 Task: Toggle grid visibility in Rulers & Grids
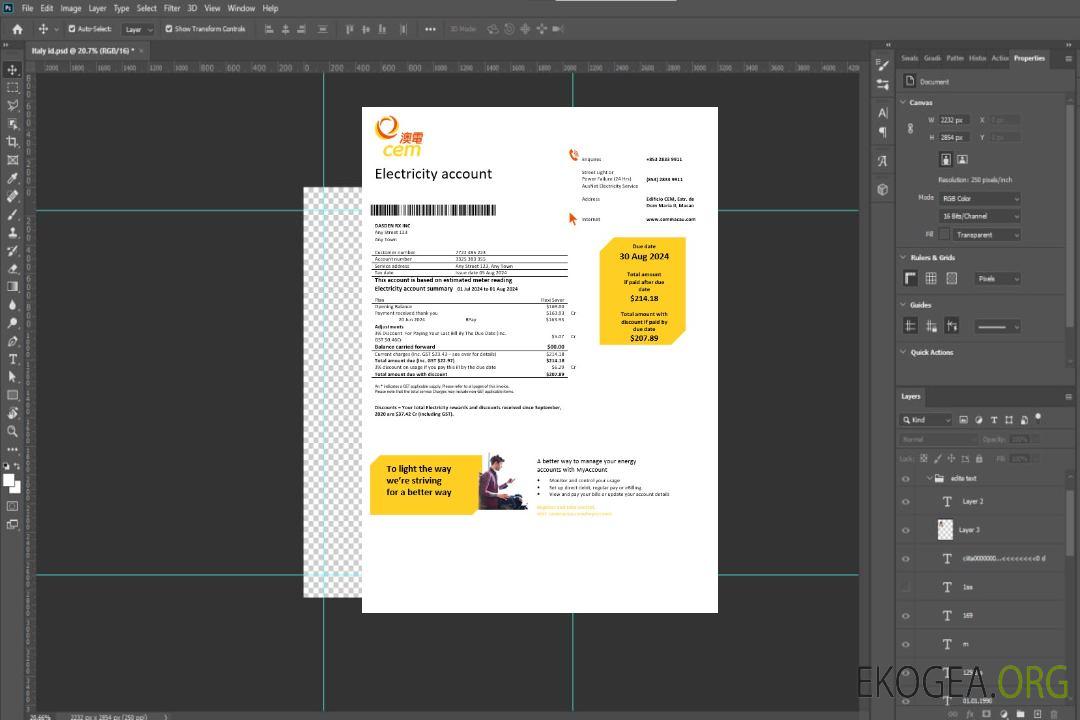click(931, 278)
